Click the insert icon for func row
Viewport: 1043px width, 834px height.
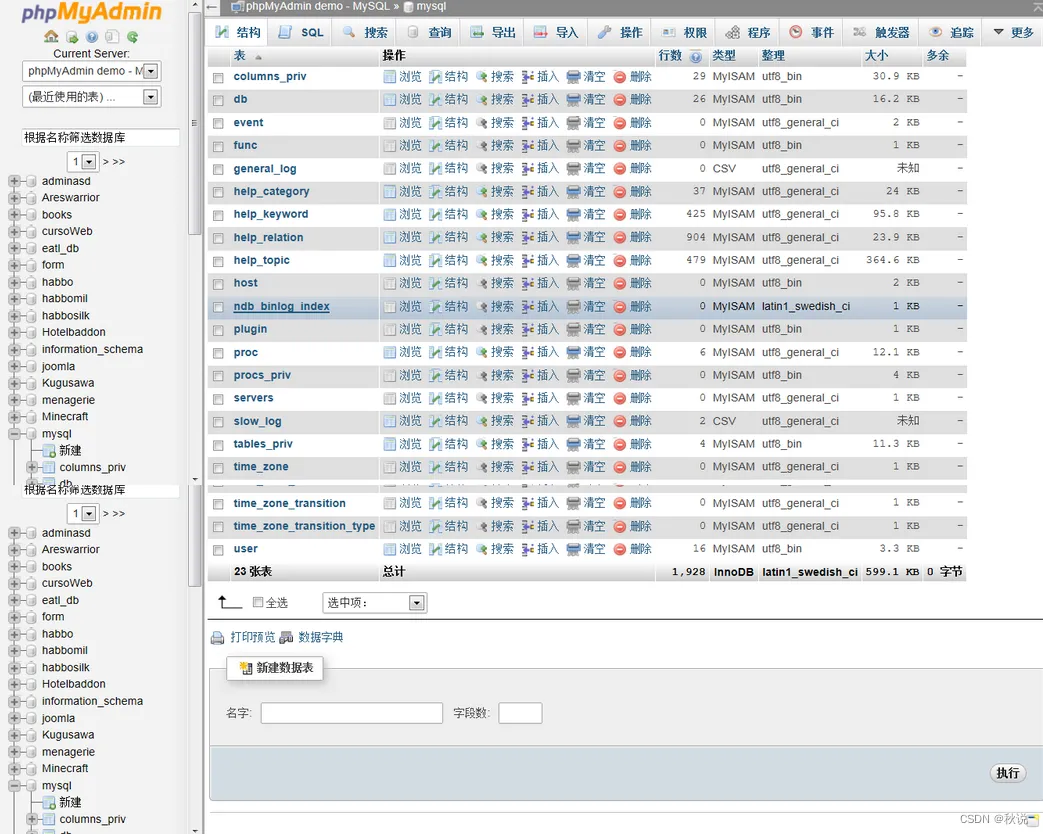click(527, 146)
